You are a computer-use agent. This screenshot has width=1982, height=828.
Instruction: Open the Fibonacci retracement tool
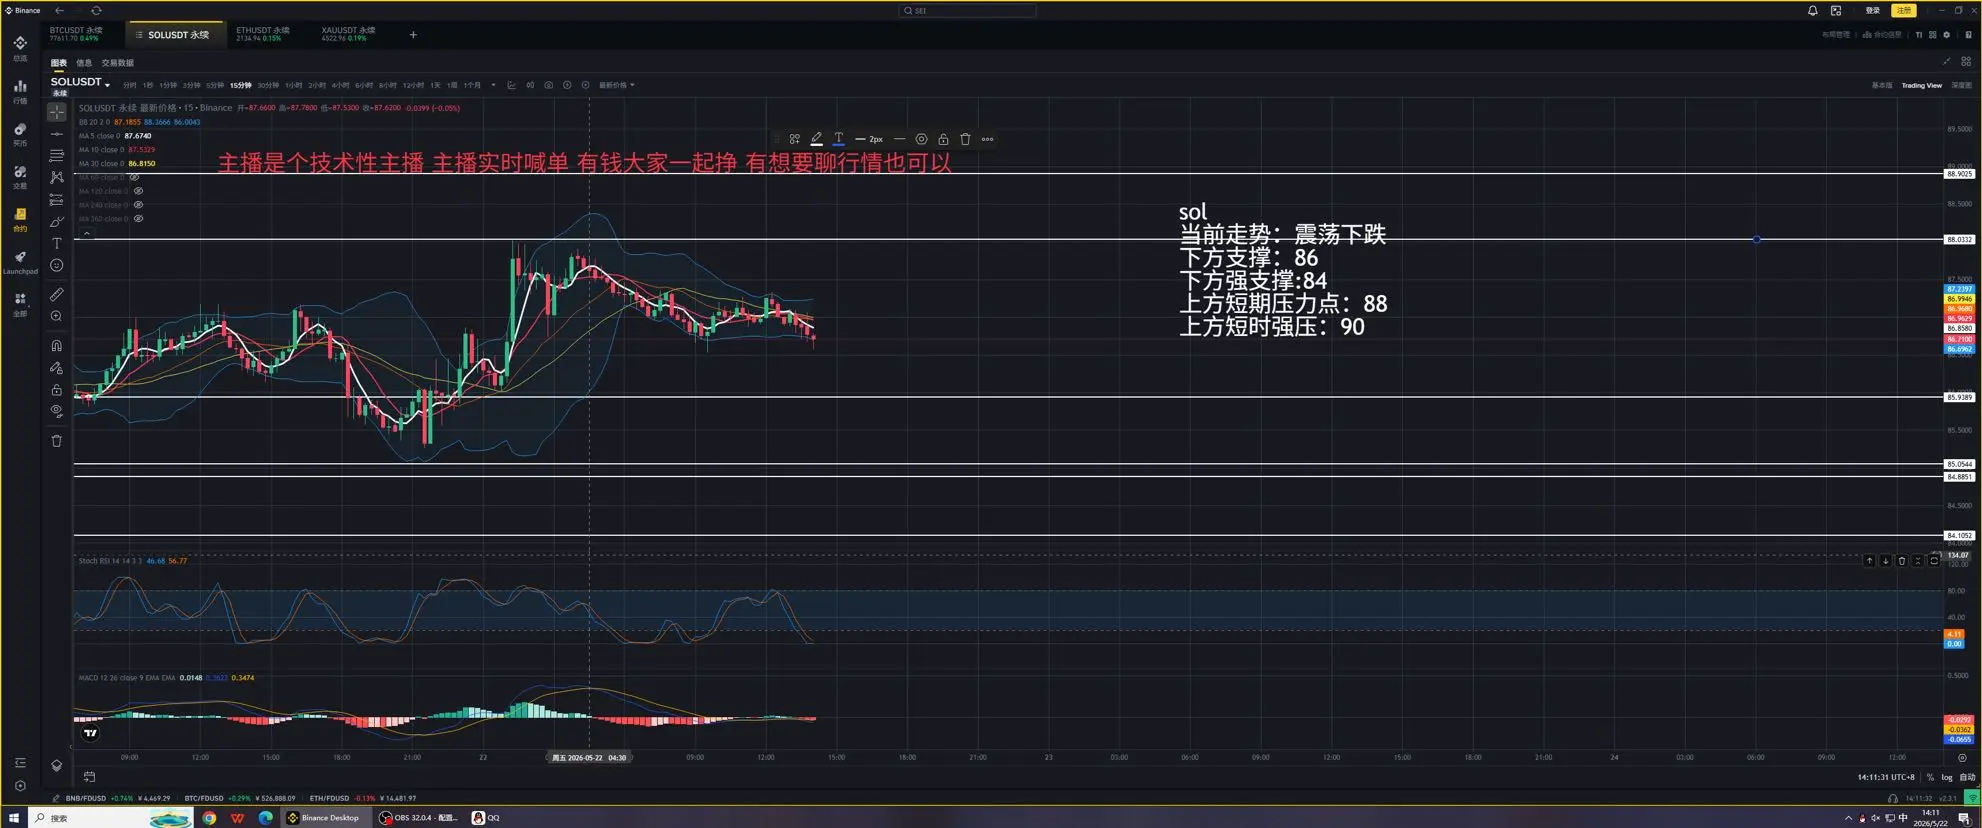pos(57,155)
